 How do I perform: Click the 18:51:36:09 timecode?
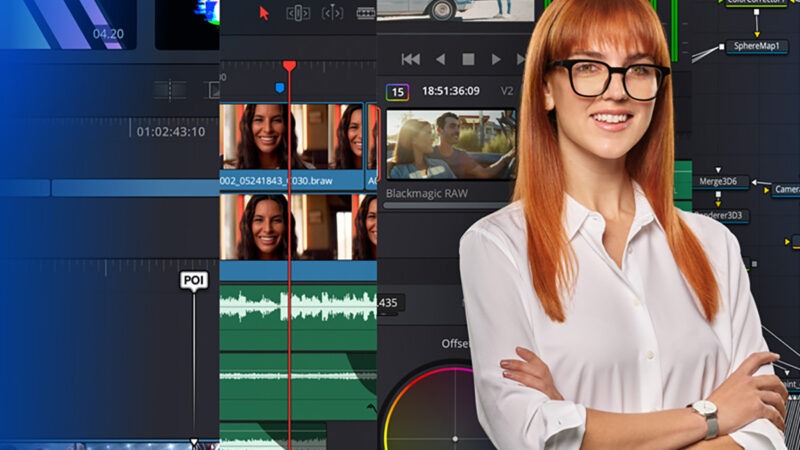[451, 91]
